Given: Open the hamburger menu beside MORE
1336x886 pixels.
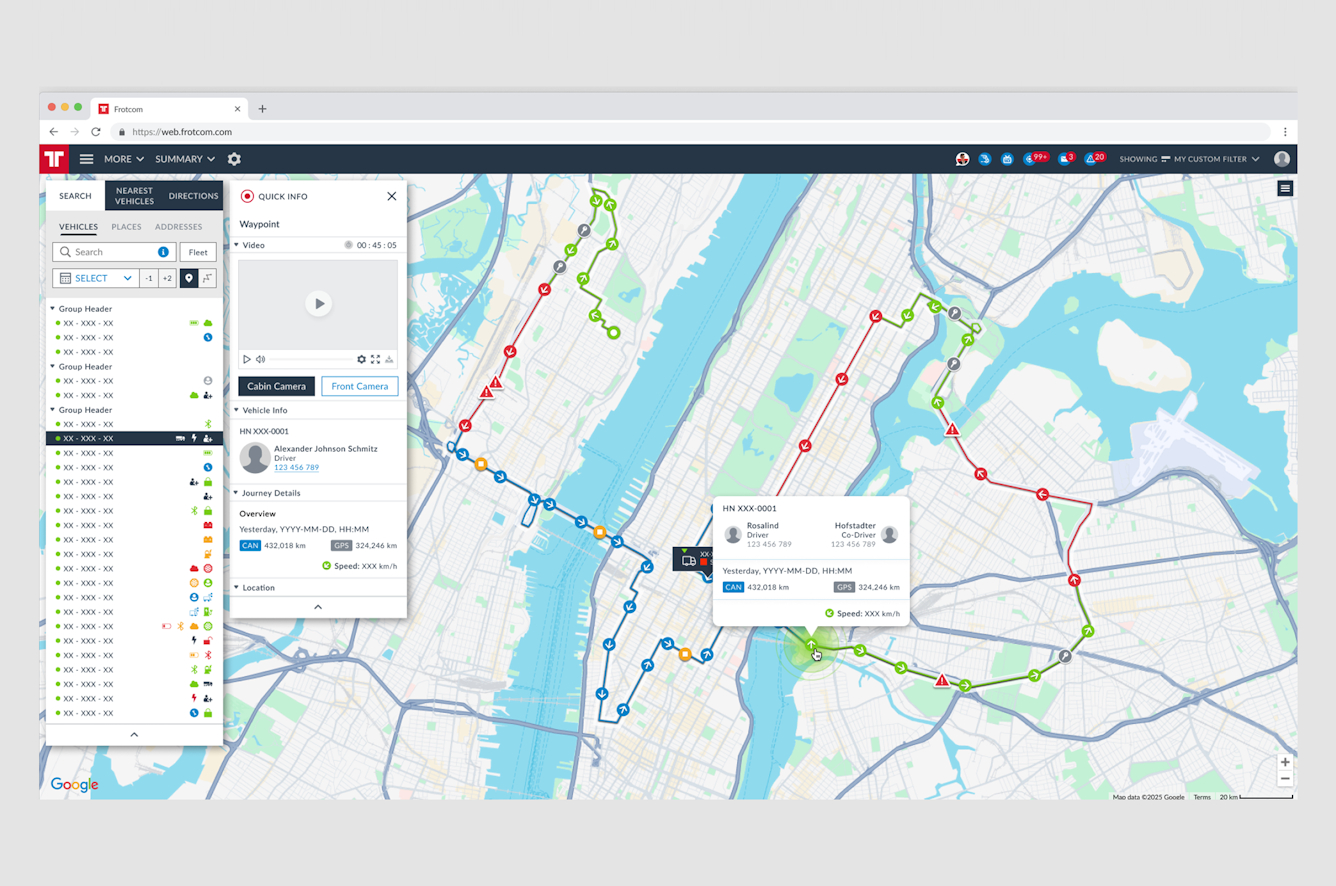Looking at the screenshot, I should pos(86,159).
